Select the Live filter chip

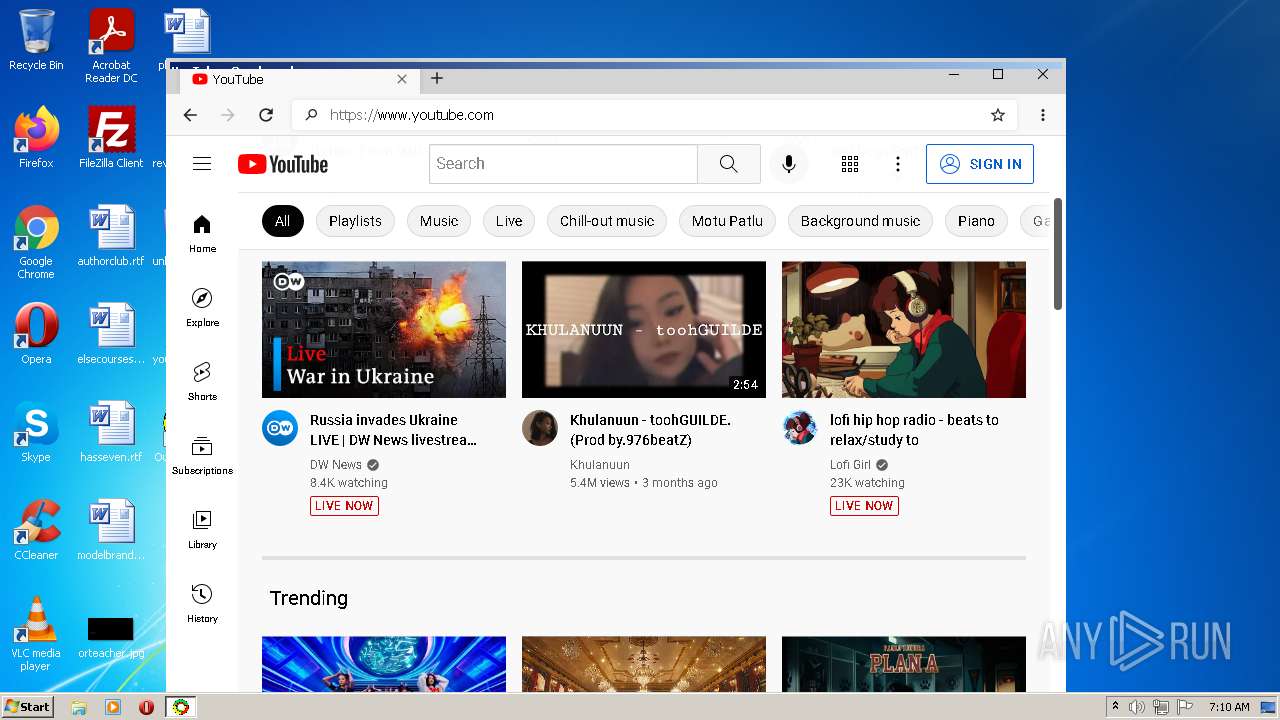click(509, 221)
